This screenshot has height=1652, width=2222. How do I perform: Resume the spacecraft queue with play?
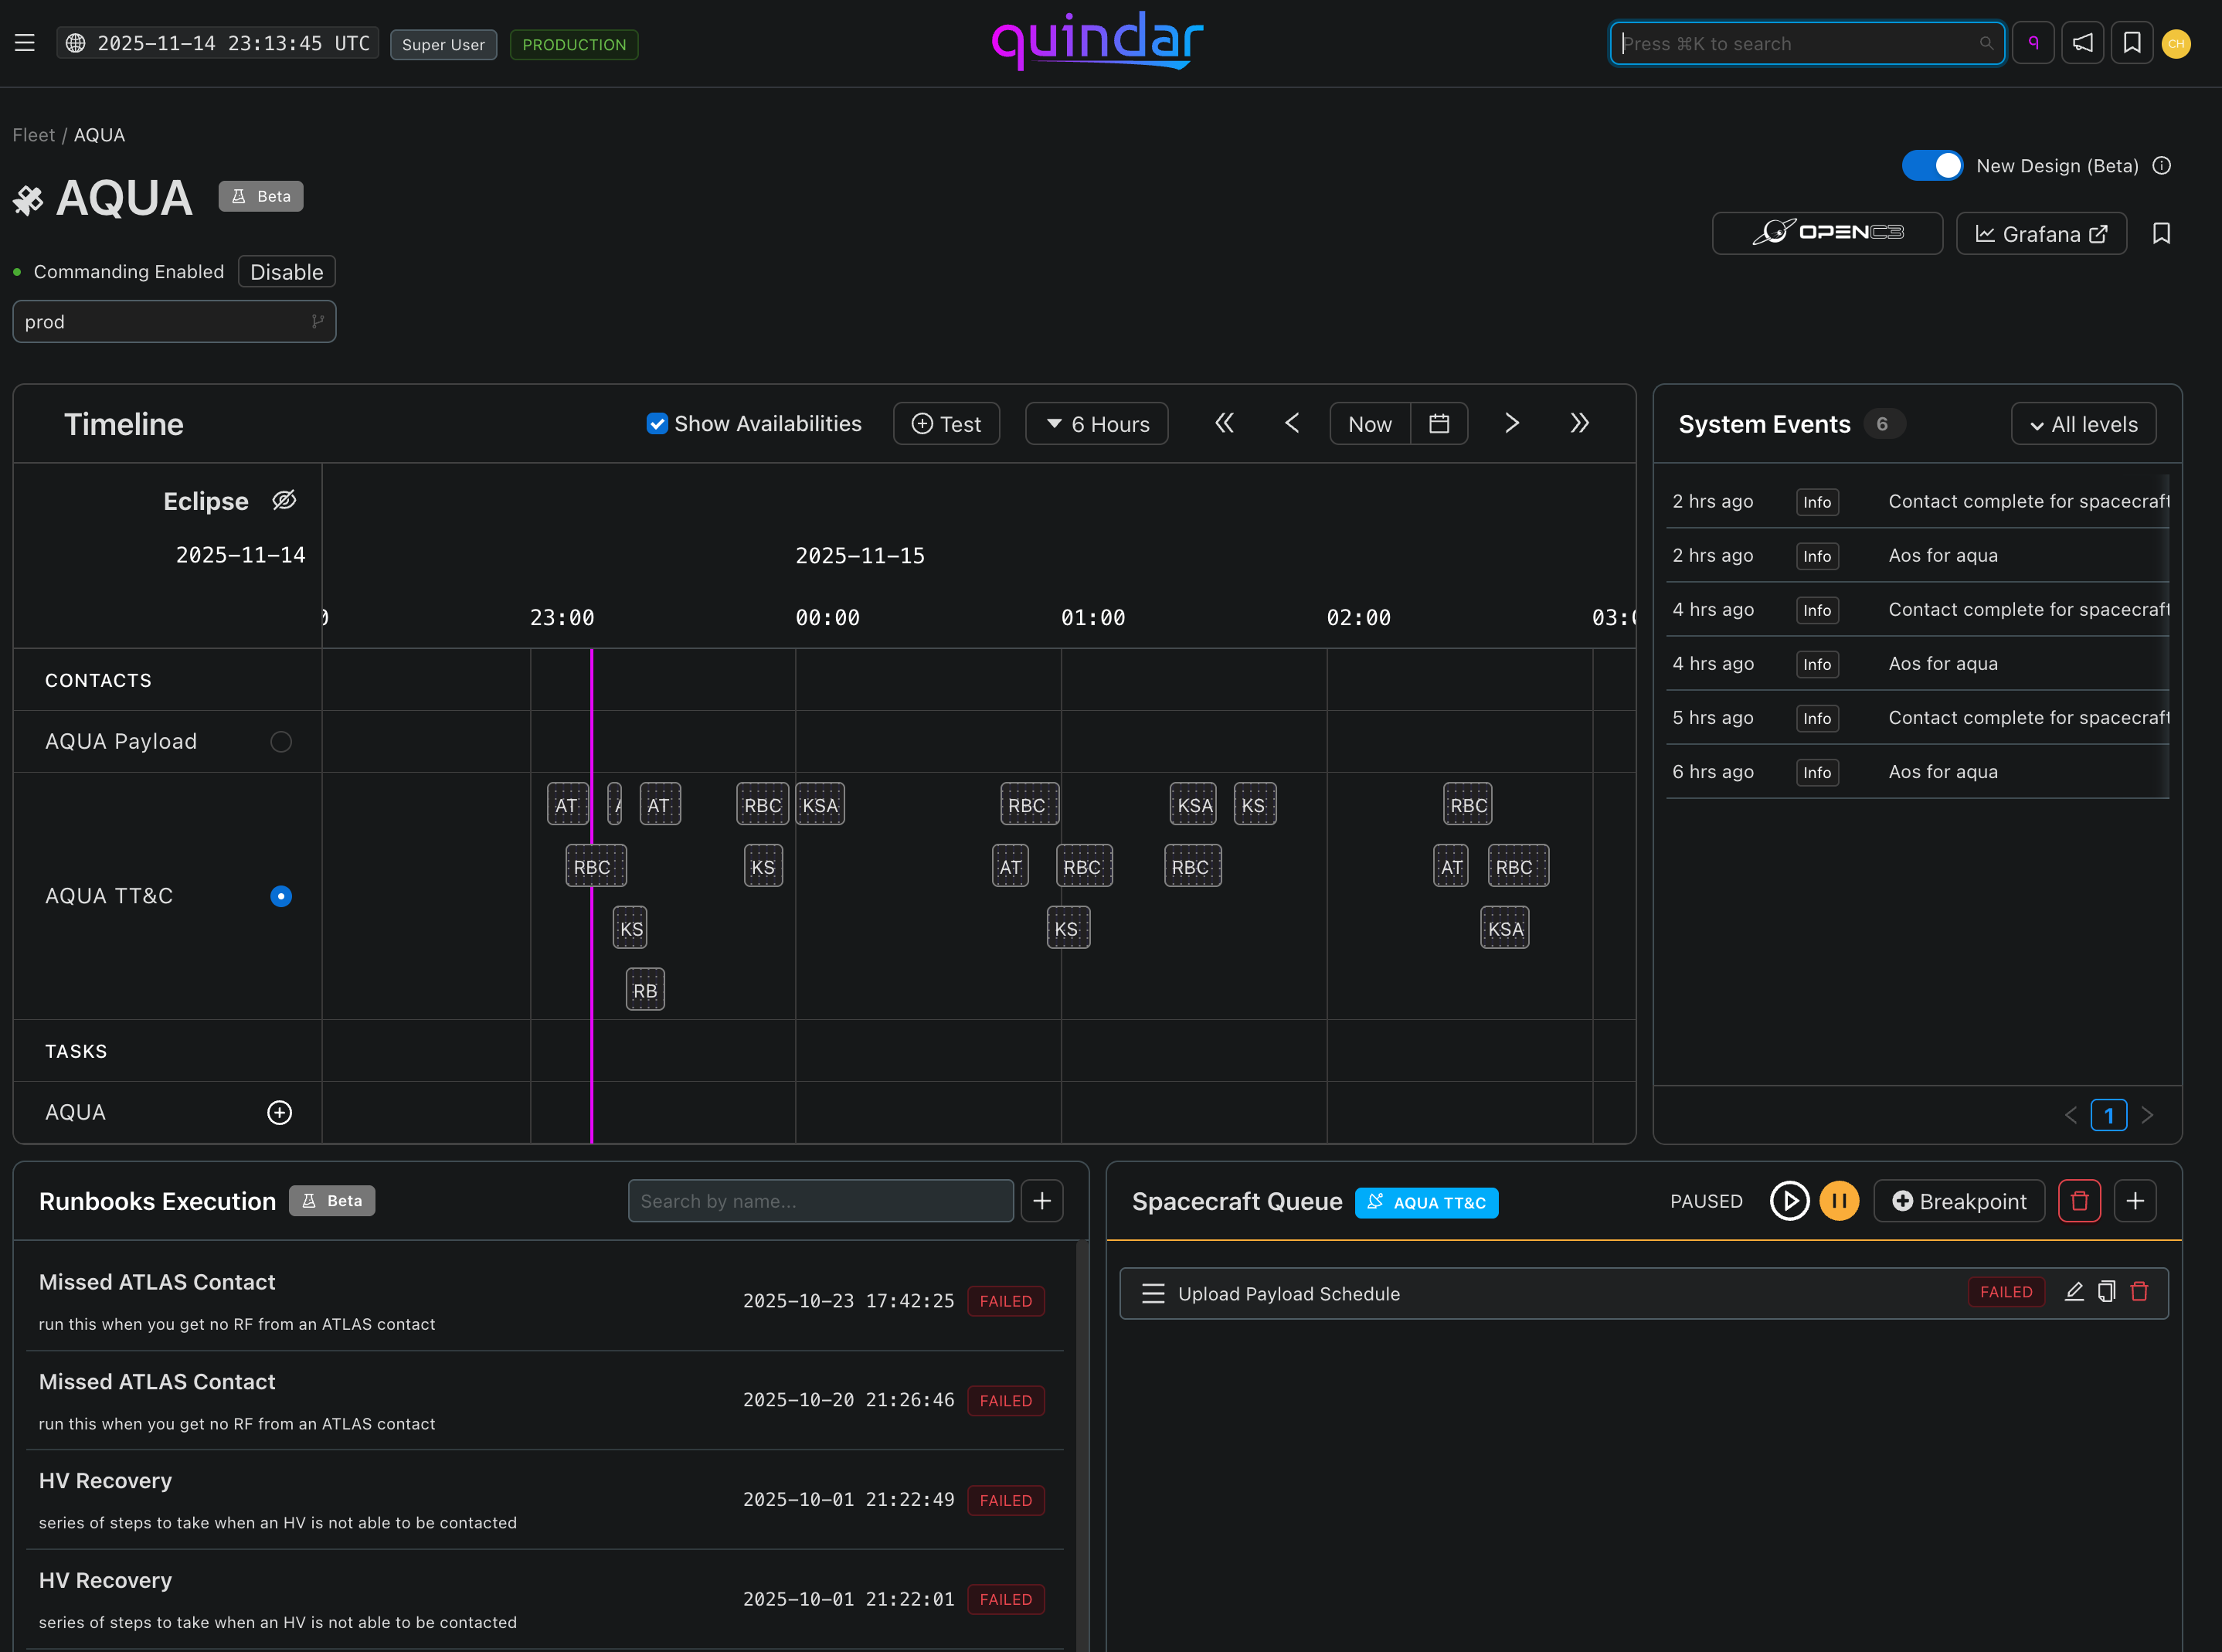(1789, 1200)
